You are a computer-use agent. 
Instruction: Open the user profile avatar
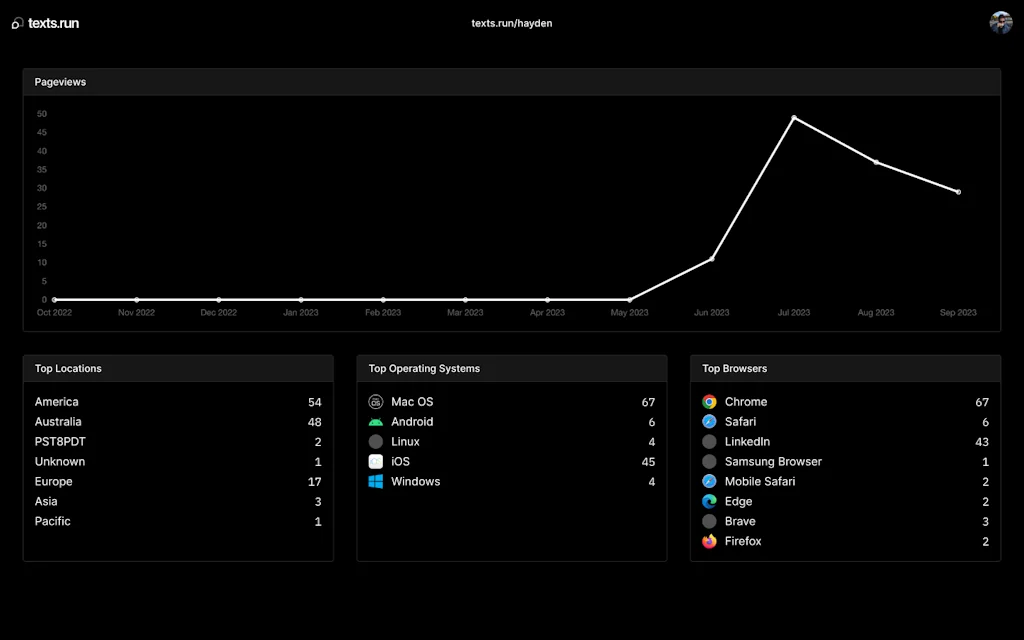point(1000,23)
